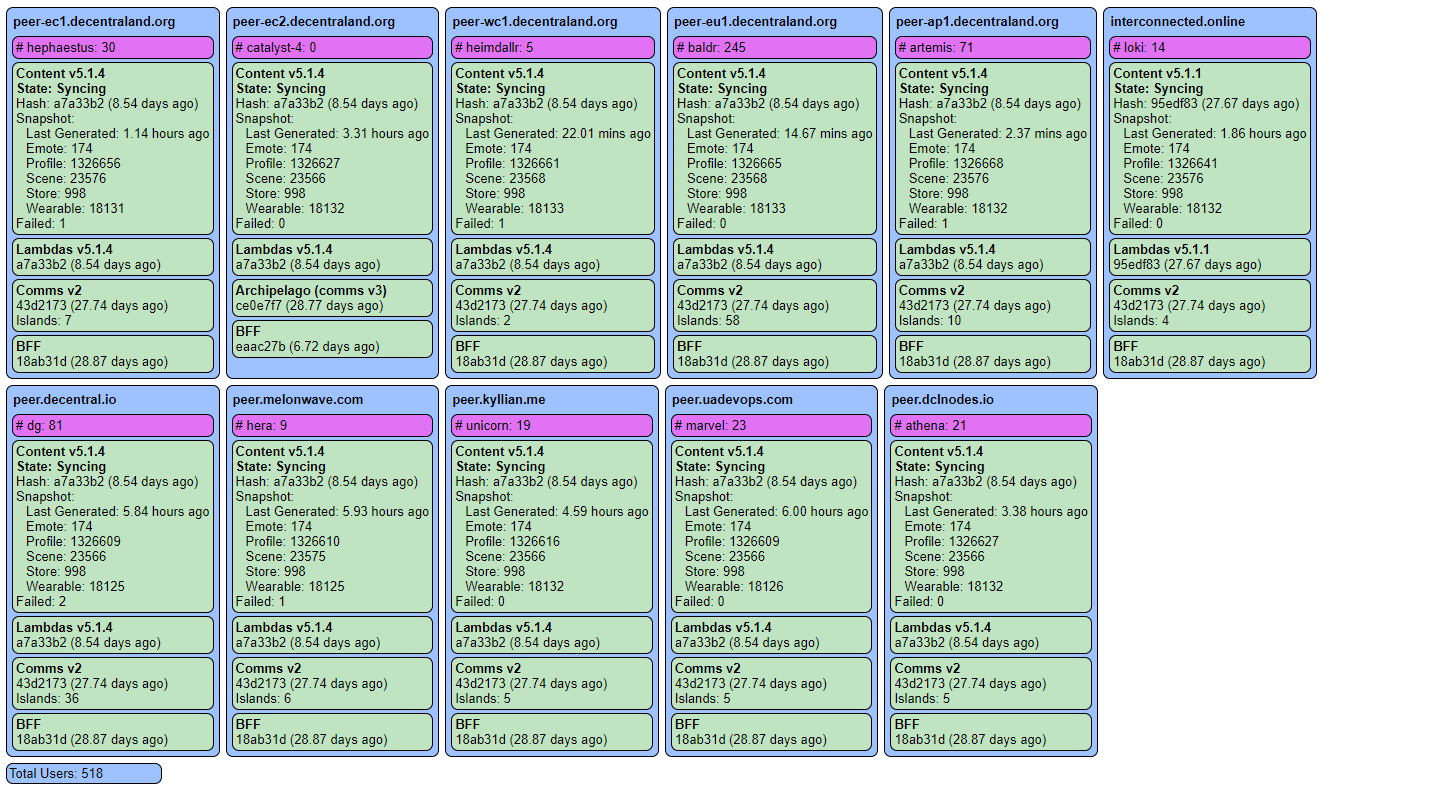The image size is (1429, 807).
Task: Click 'Last Generated: 1.14 hours ago'
Action: coord(118,133)
